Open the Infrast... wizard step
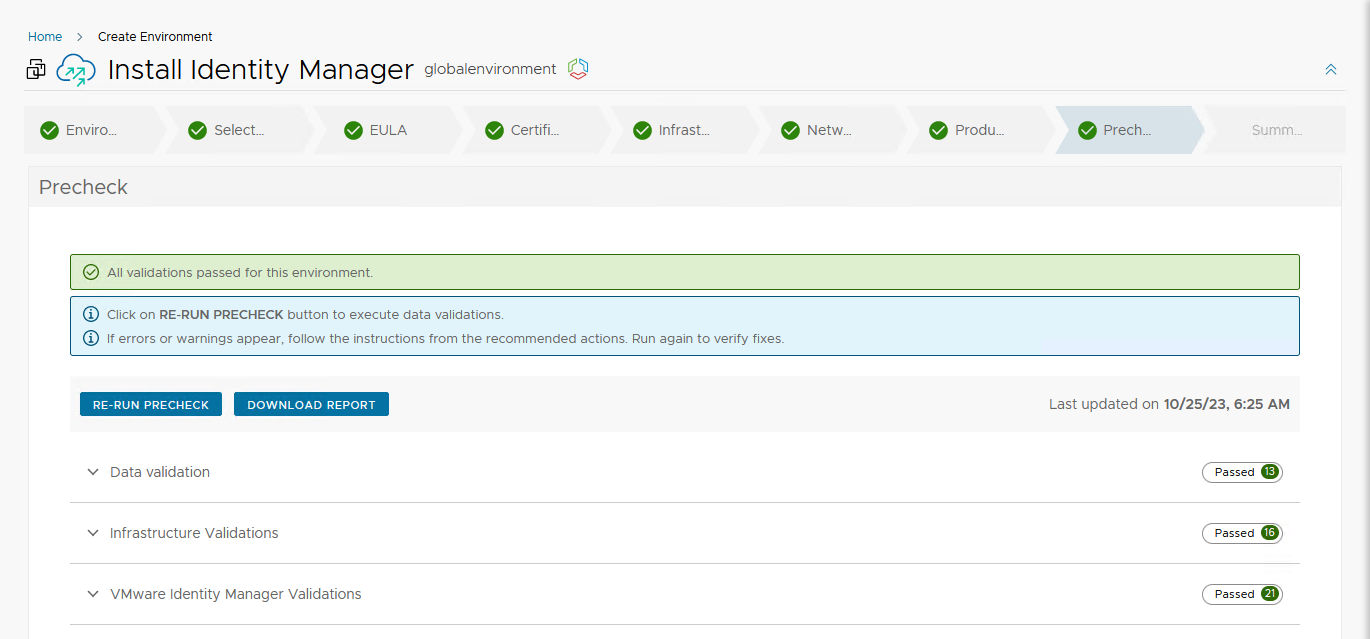This screenshot has height=639, width=1370. coord(684,130)
